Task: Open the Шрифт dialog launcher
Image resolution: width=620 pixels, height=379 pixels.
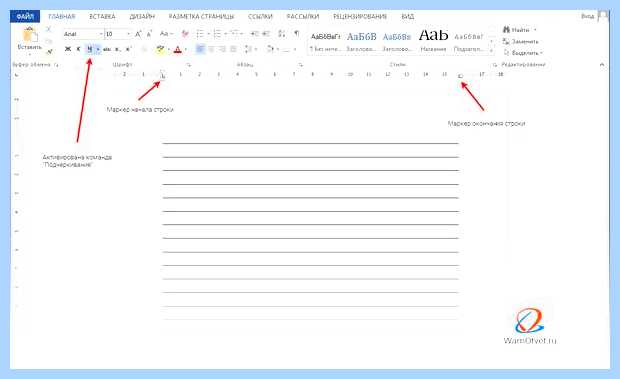Action: [189, 65]
